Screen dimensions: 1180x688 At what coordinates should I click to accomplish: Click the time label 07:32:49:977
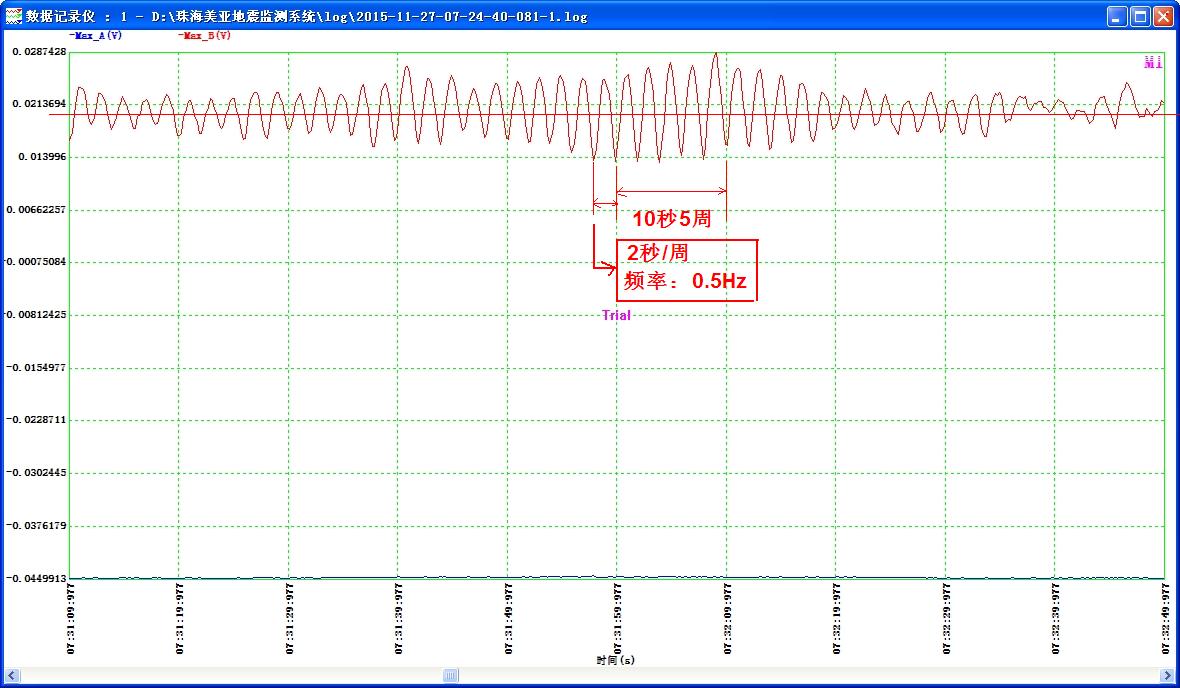tap(1165, 618)
